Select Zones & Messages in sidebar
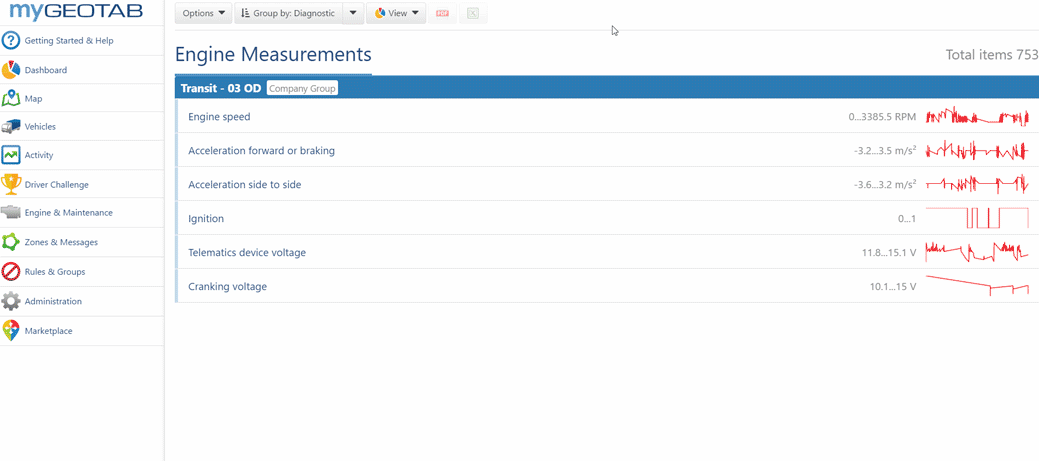Screen dimensions: 1039x461 click(x=61, y=242)
